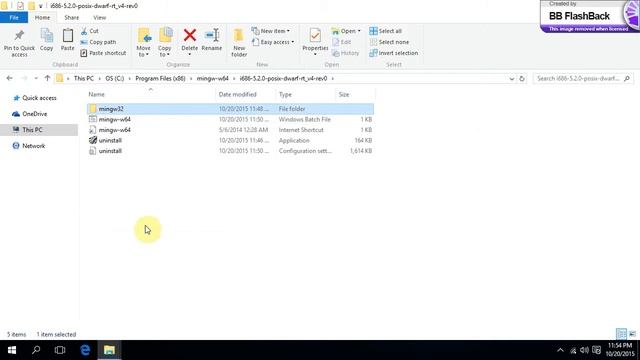This screenshot has height=360, width=640.
Task: Expand the Open button dropdown arrow
Action: click(359, 31)
